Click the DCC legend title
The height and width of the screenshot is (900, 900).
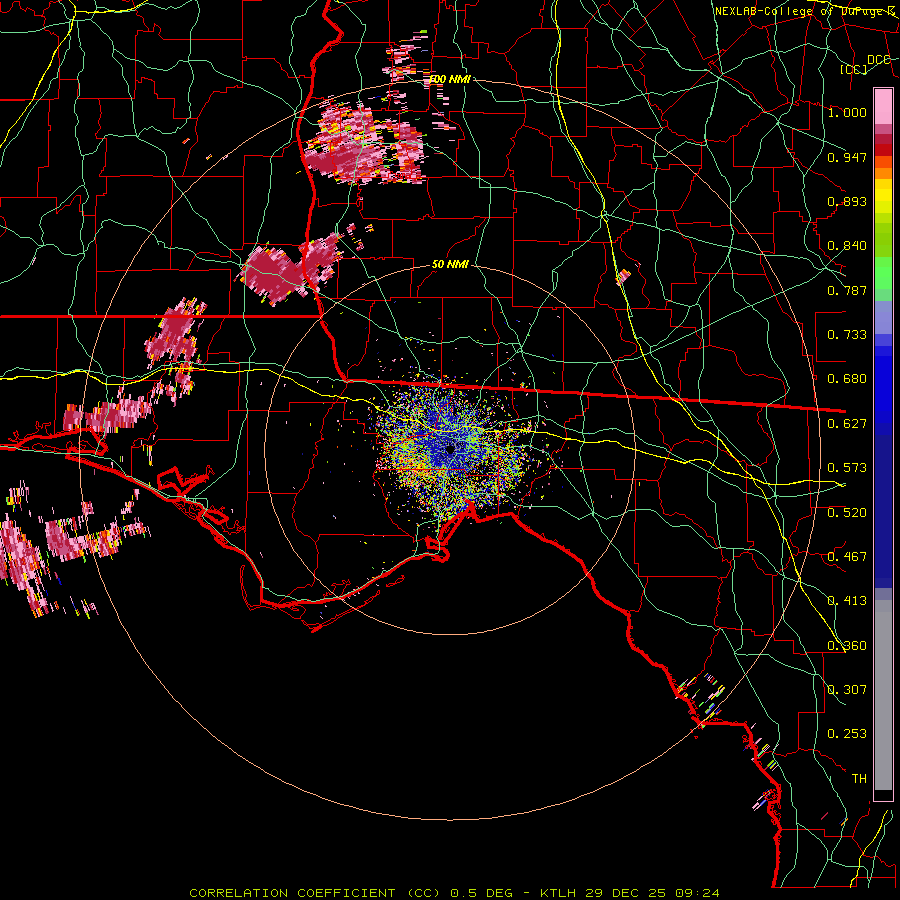pyautogui.click(x=879, y=60)
